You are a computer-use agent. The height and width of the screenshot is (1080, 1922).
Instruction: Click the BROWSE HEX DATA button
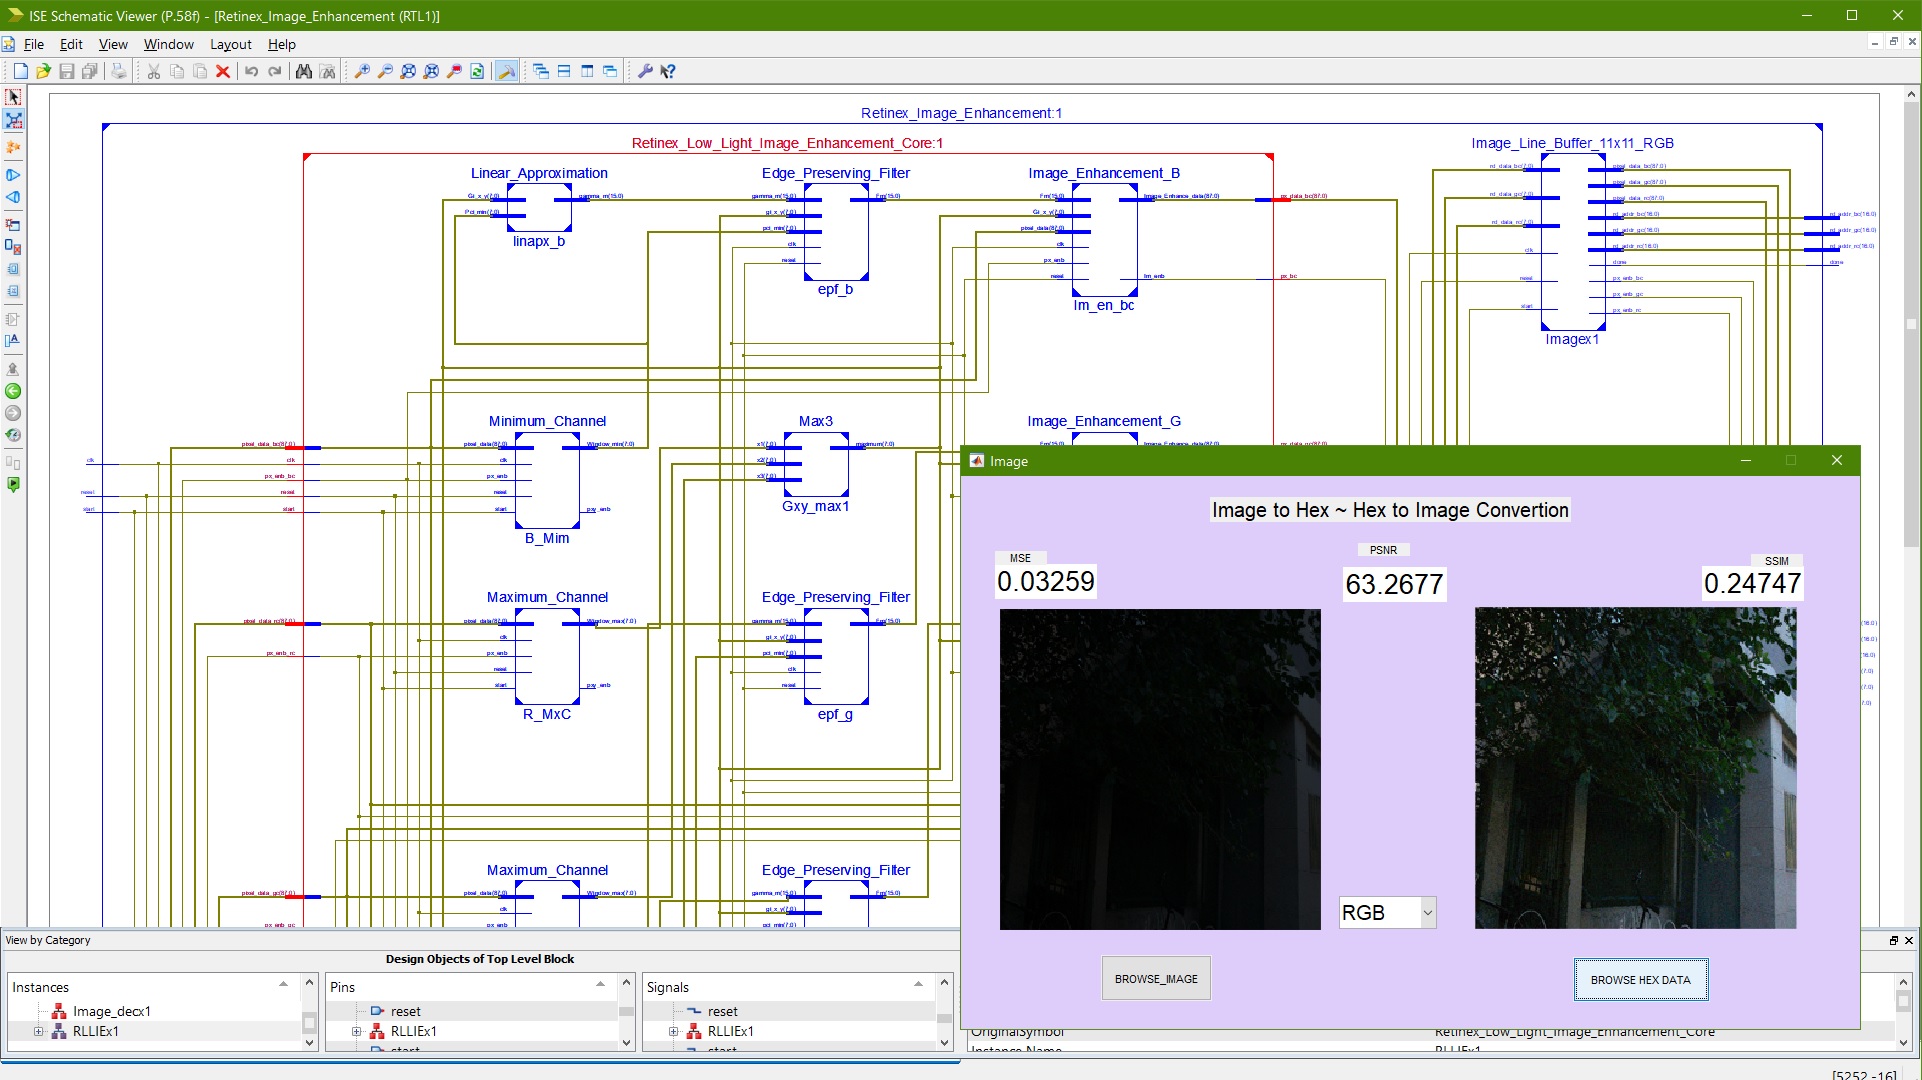[x=1640, y=980]
